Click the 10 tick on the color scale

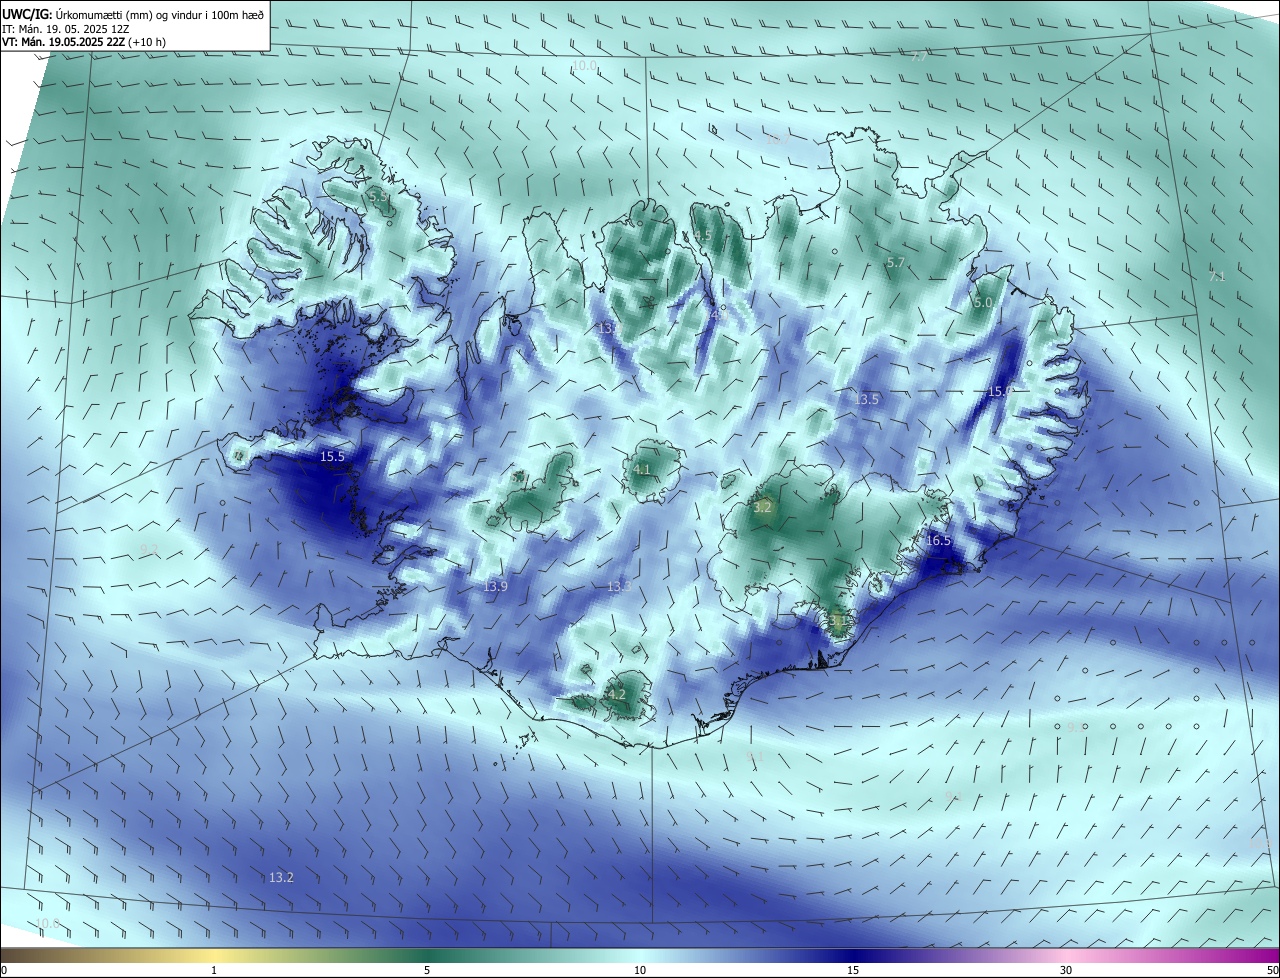click(640, 970)
